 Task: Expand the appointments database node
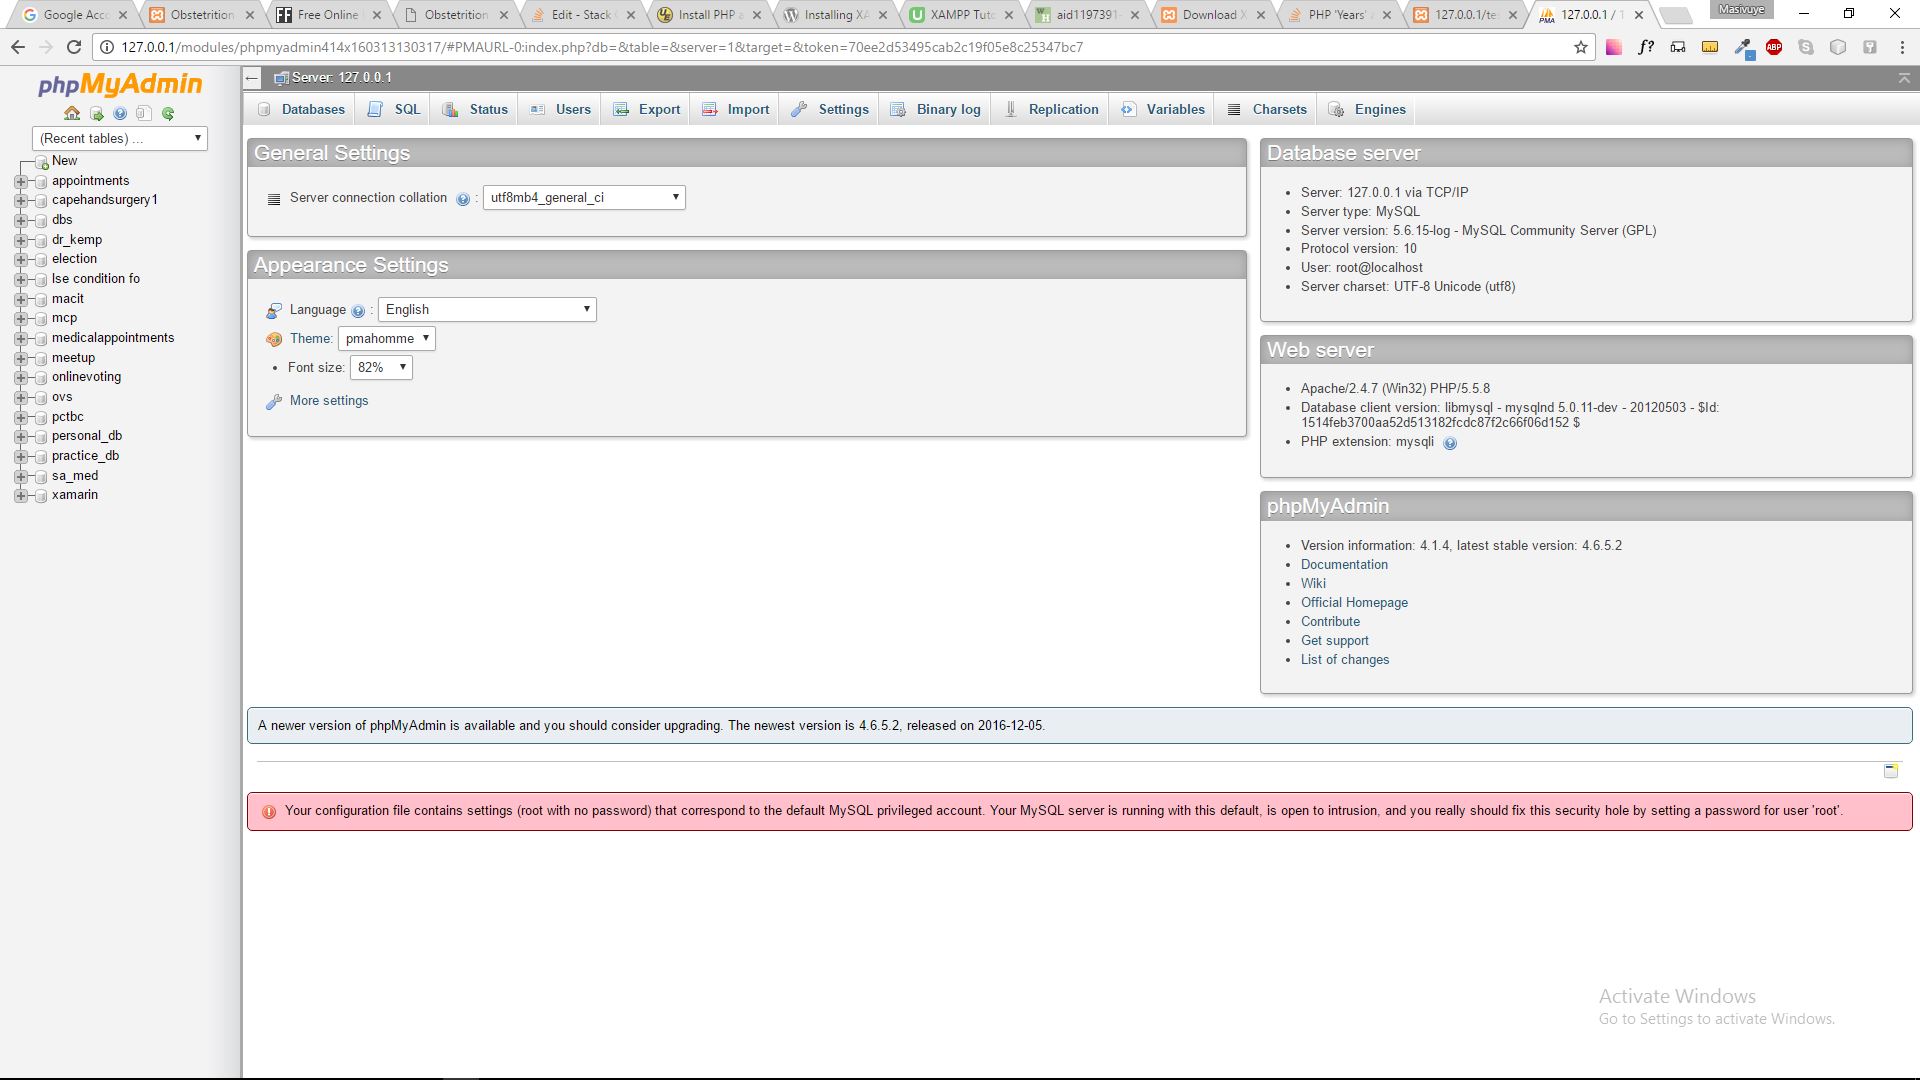20,182
